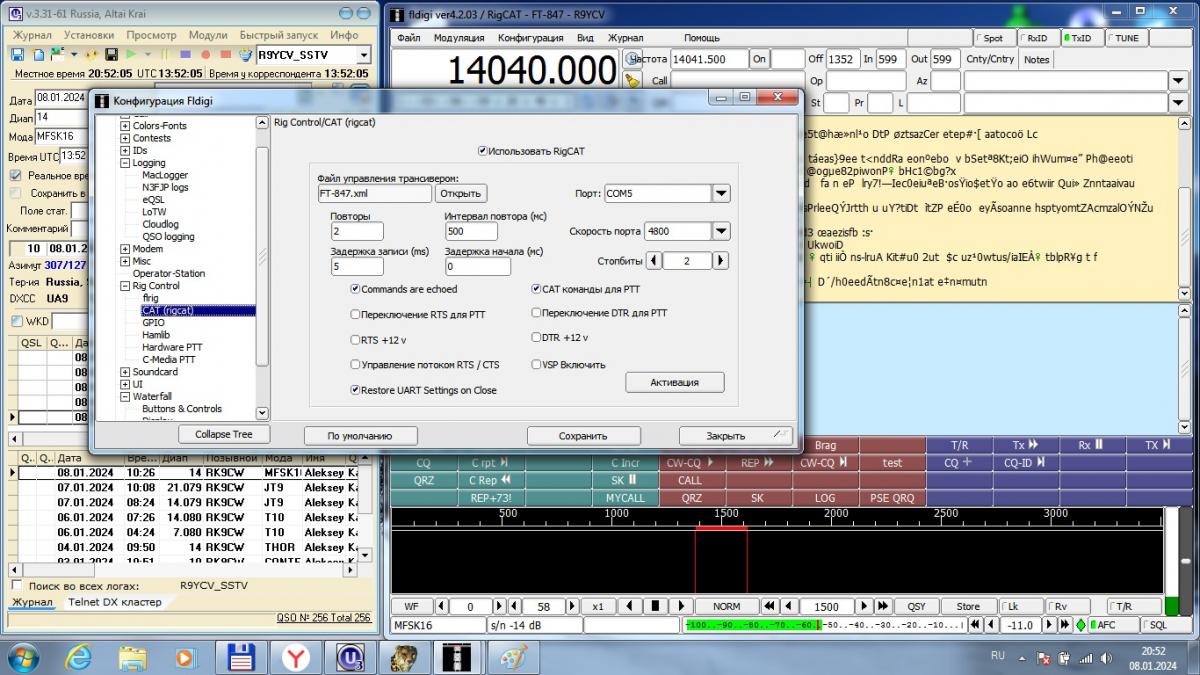Open the COM5 port dropdown
Viewport: 1200px width, 675px height.
coord(721,194)
